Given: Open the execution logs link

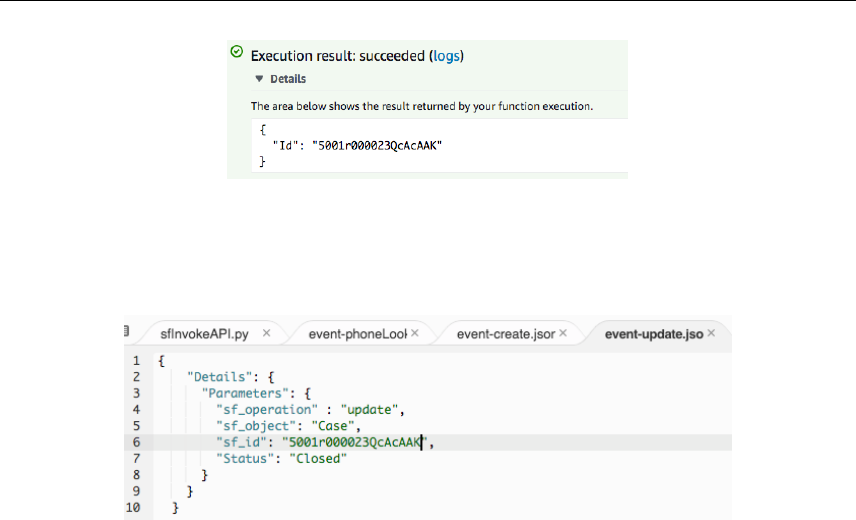Looking at the screenshot, I should [x=447, y=57].
